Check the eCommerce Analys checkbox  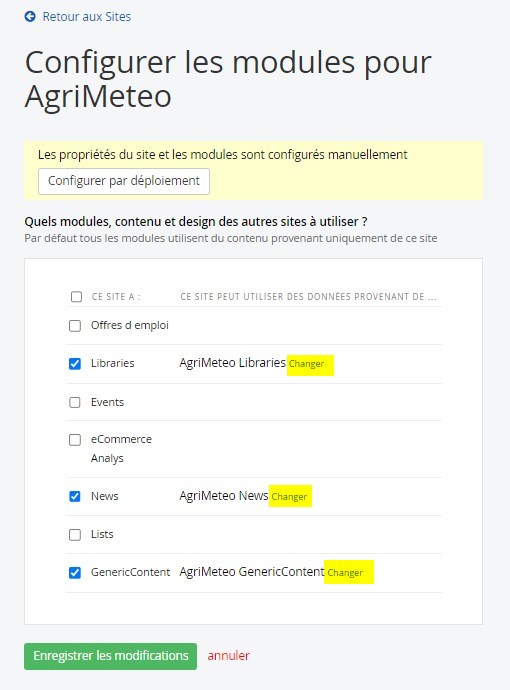(75, 440)
